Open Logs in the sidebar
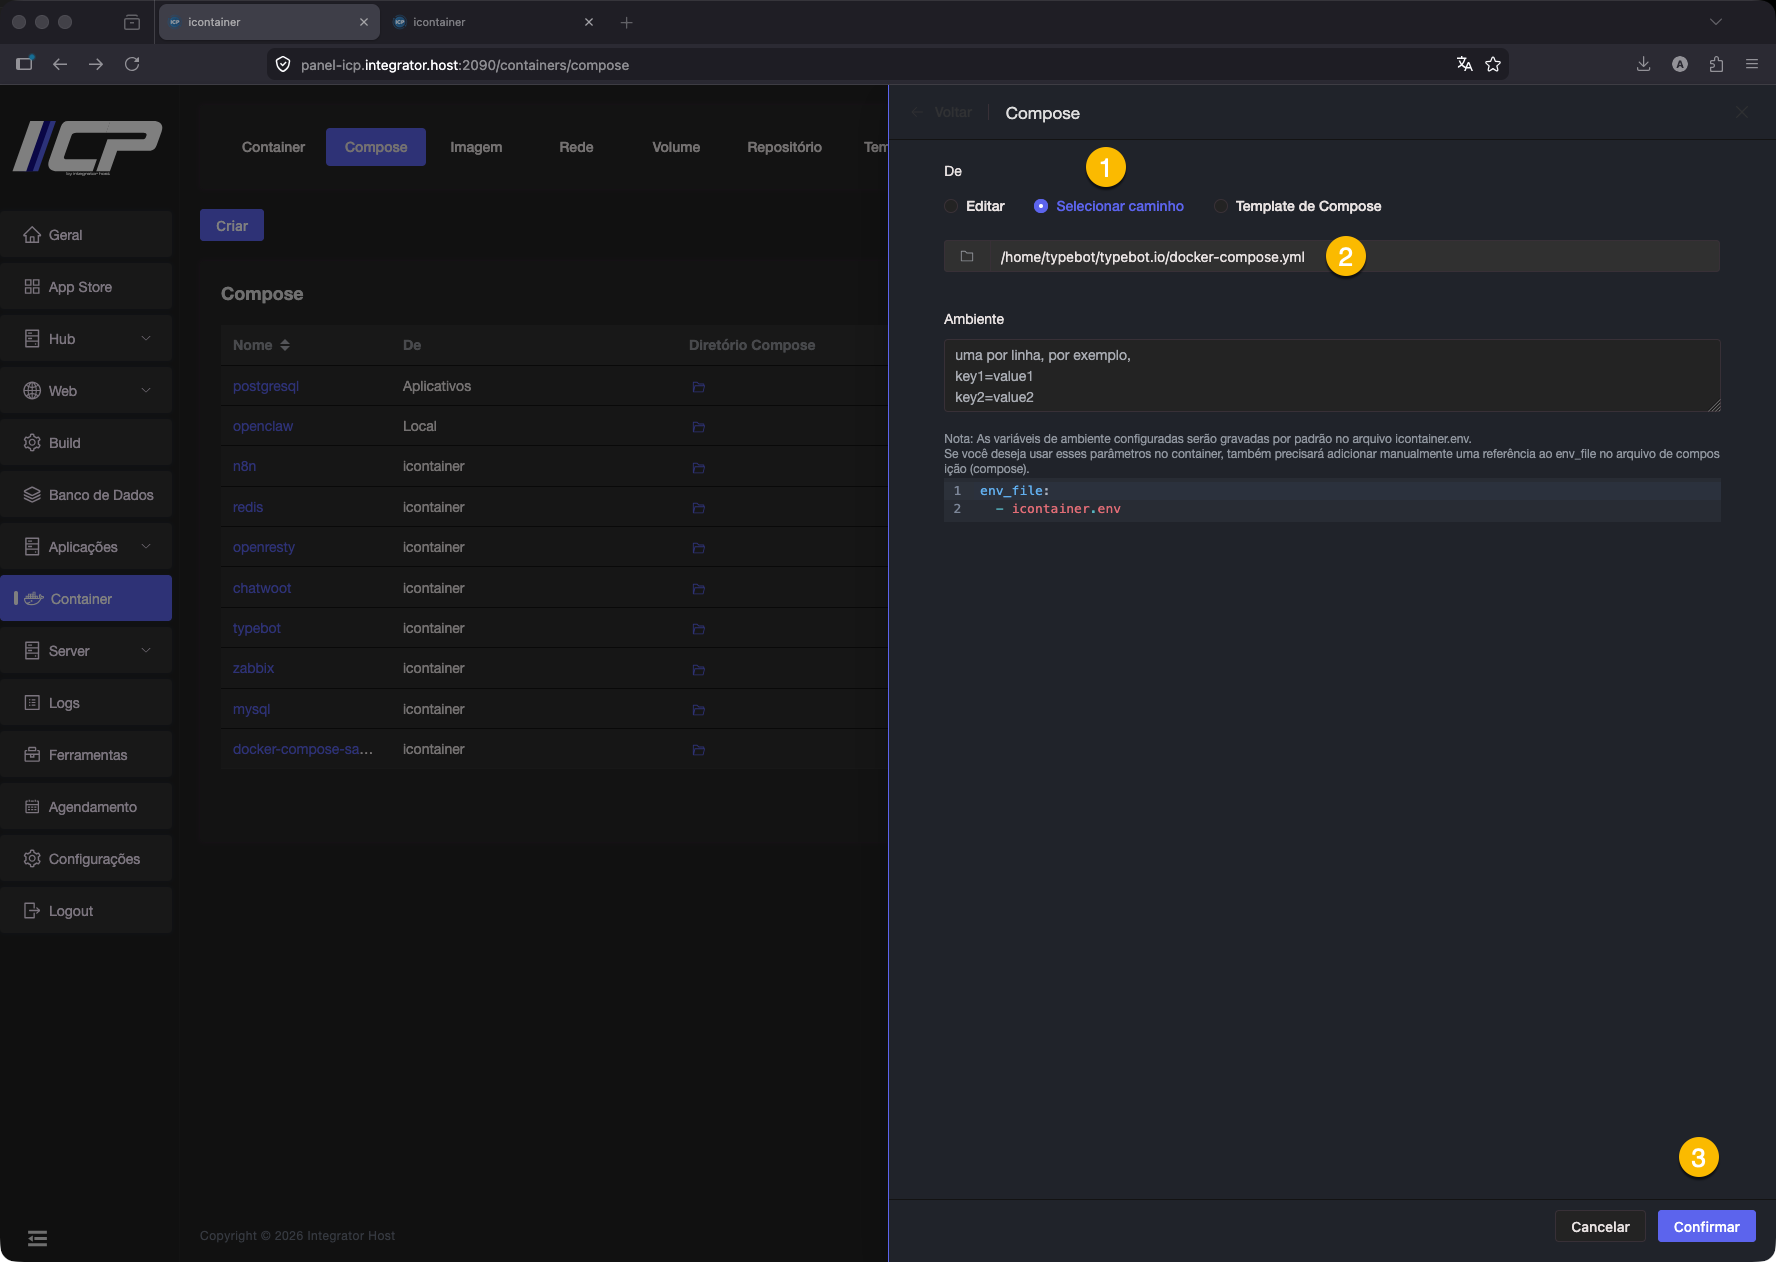This screenshot has width=1776, height=1262. pos(64,703)
